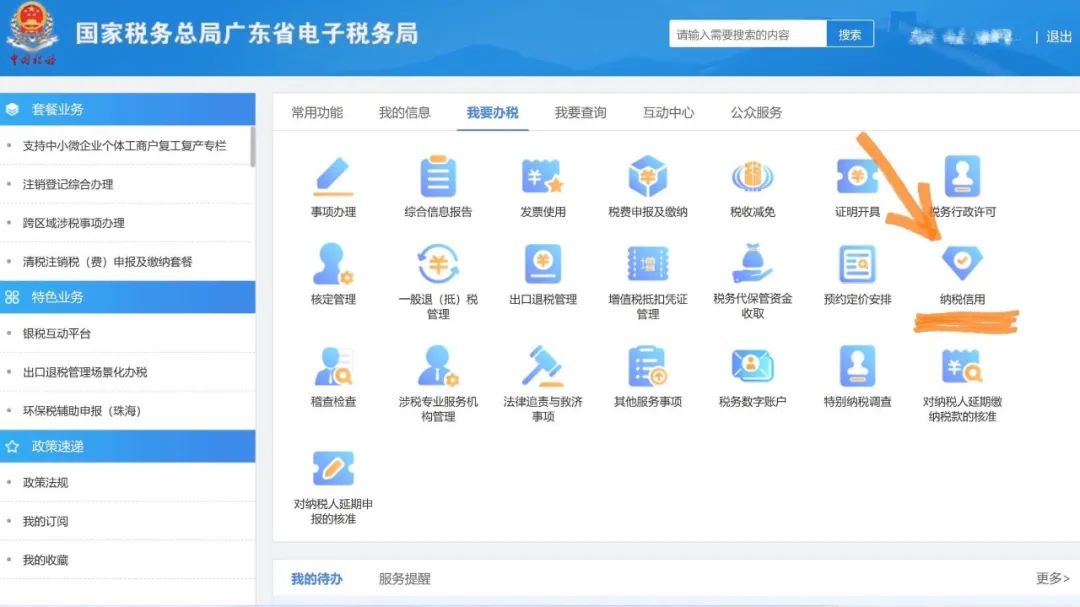Image resolution: width=1080 pixels, height=607 pixels.
Task: Open the 核定管理 person icon
Action: pyautogui.click(x=333, y=264)
